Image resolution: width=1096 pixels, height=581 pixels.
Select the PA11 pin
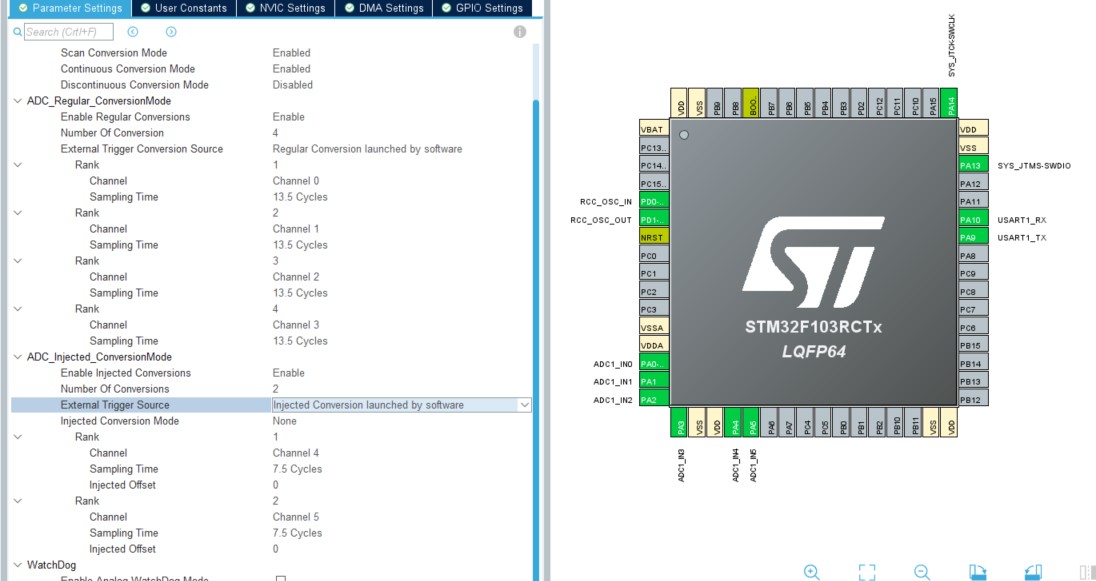click(973, 202)
